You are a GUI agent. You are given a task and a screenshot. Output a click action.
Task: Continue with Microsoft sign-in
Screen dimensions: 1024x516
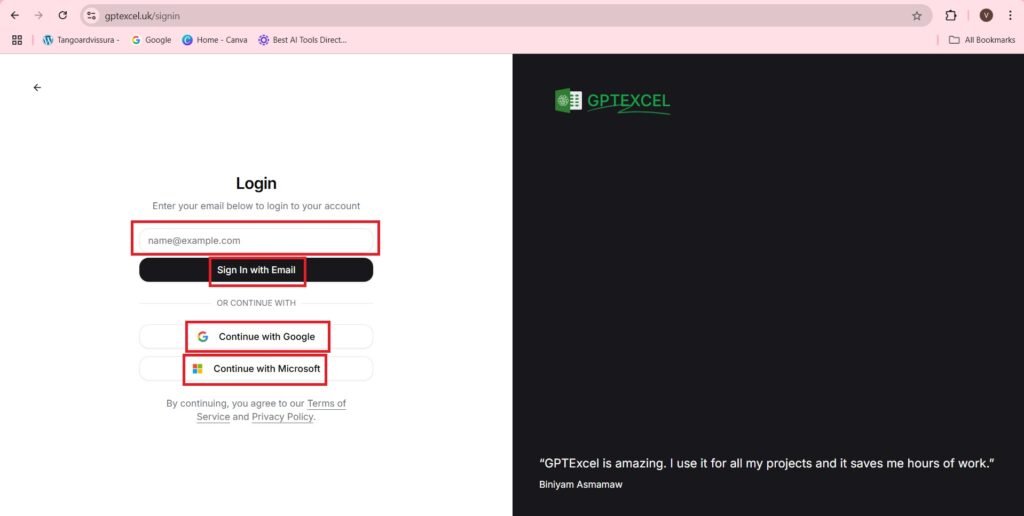(x=256, y=368)
